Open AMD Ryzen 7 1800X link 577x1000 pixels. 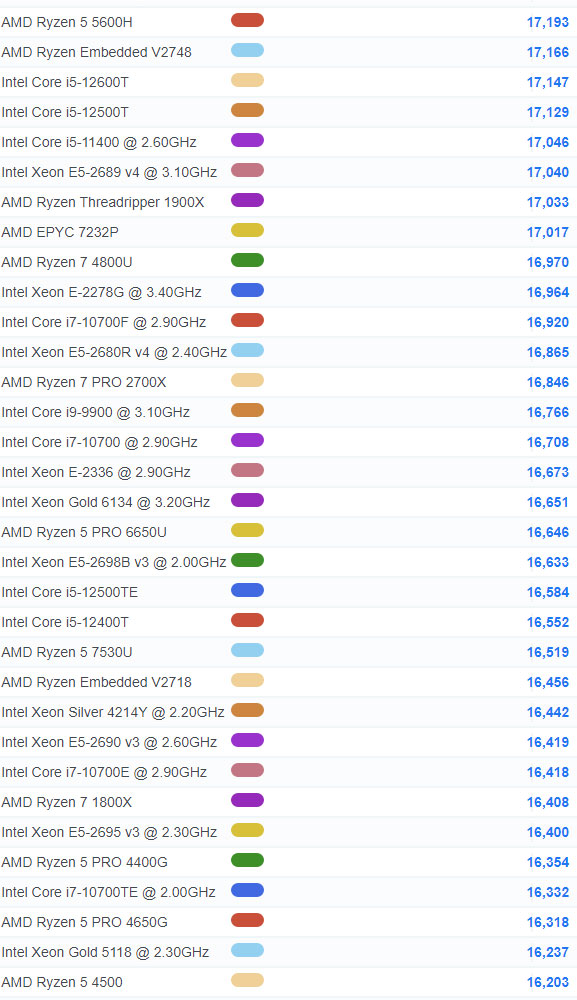66,802
